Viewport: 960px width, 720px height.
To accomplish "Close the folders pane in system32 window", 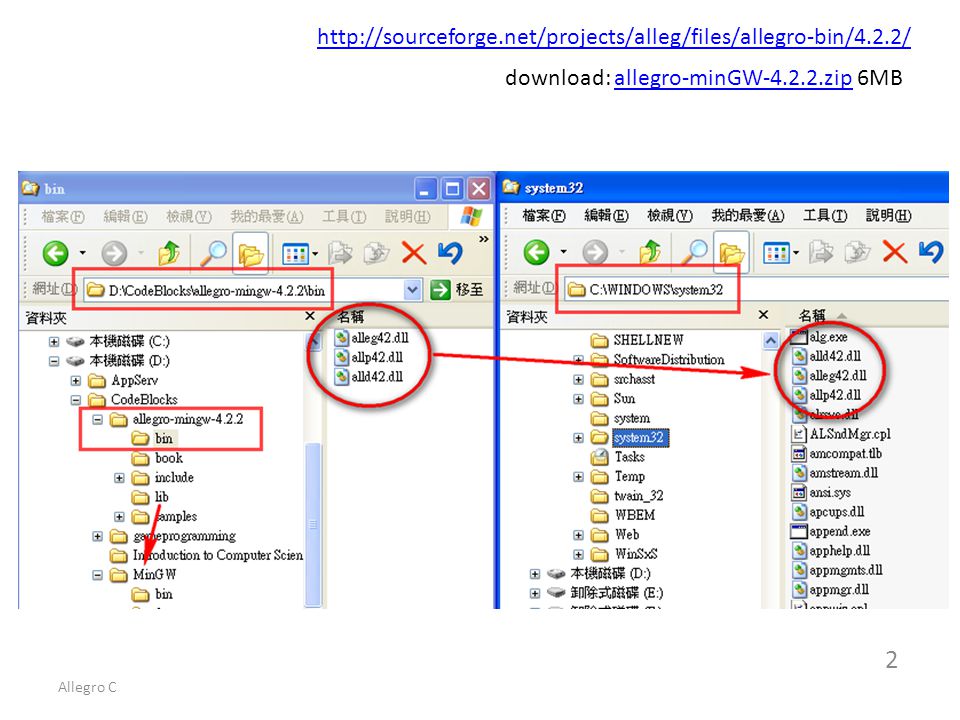I will pyautogui.click(x=763, y=315).
